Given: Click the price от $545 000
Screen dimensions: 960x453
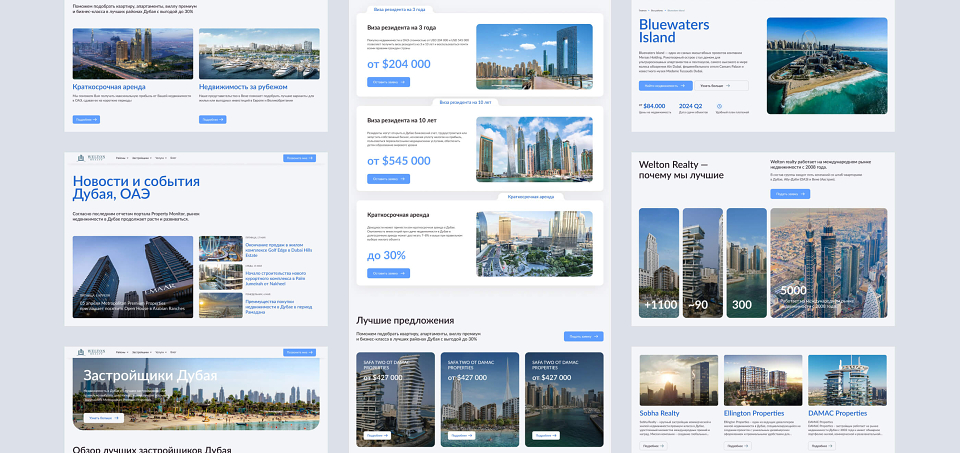Looking at the screenshot, I should pyautogui.click(x=399, y=161).
